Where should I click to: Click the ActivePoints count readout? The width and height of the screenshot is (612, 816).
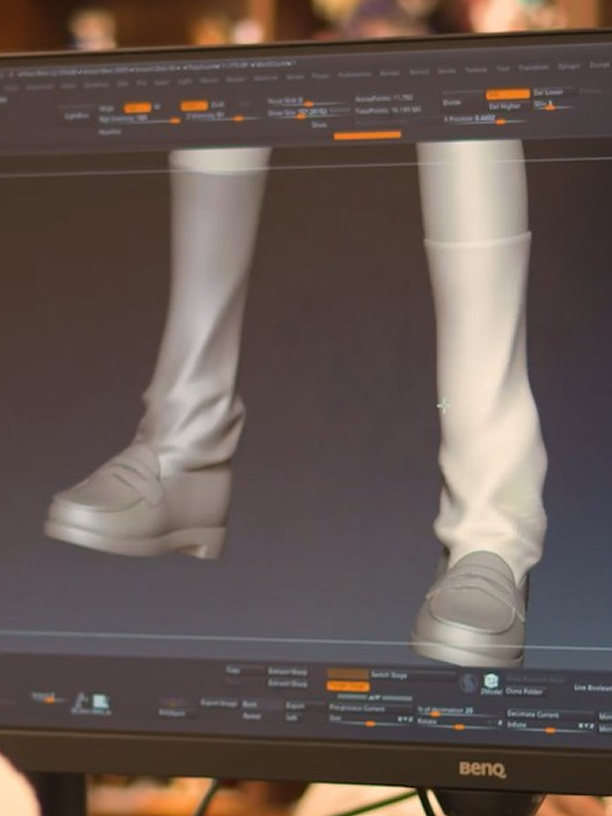pos(384,98)
